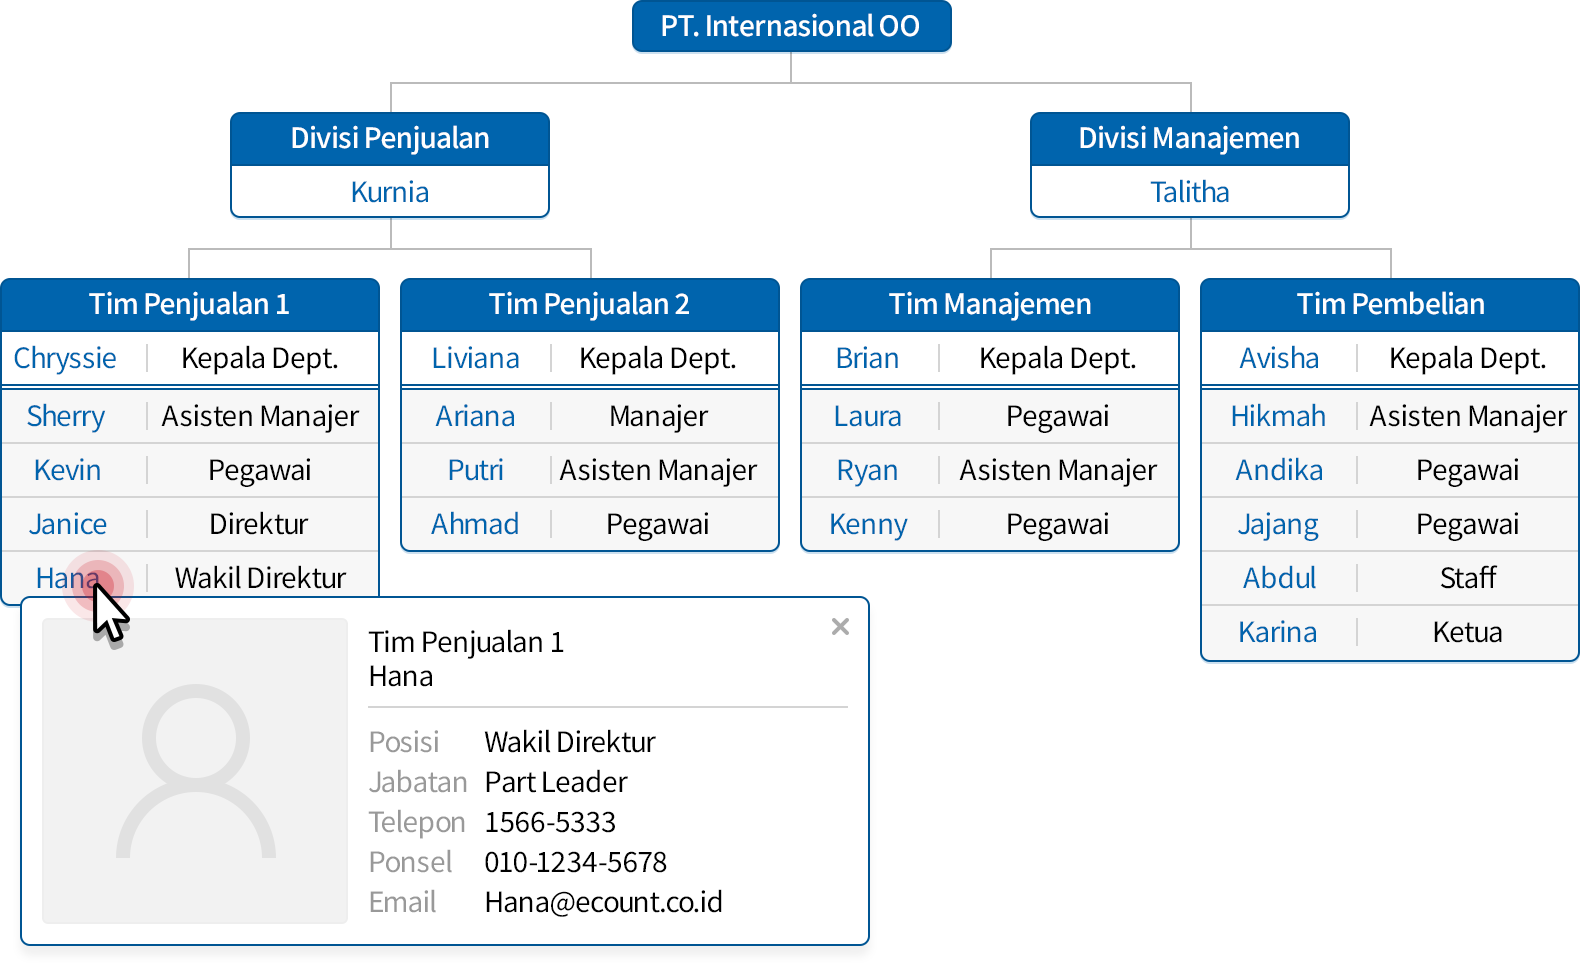Open Talitha's profile in Divisi Manajemen
This screenshot has height=963, width=1580.
click(1189, 192)
